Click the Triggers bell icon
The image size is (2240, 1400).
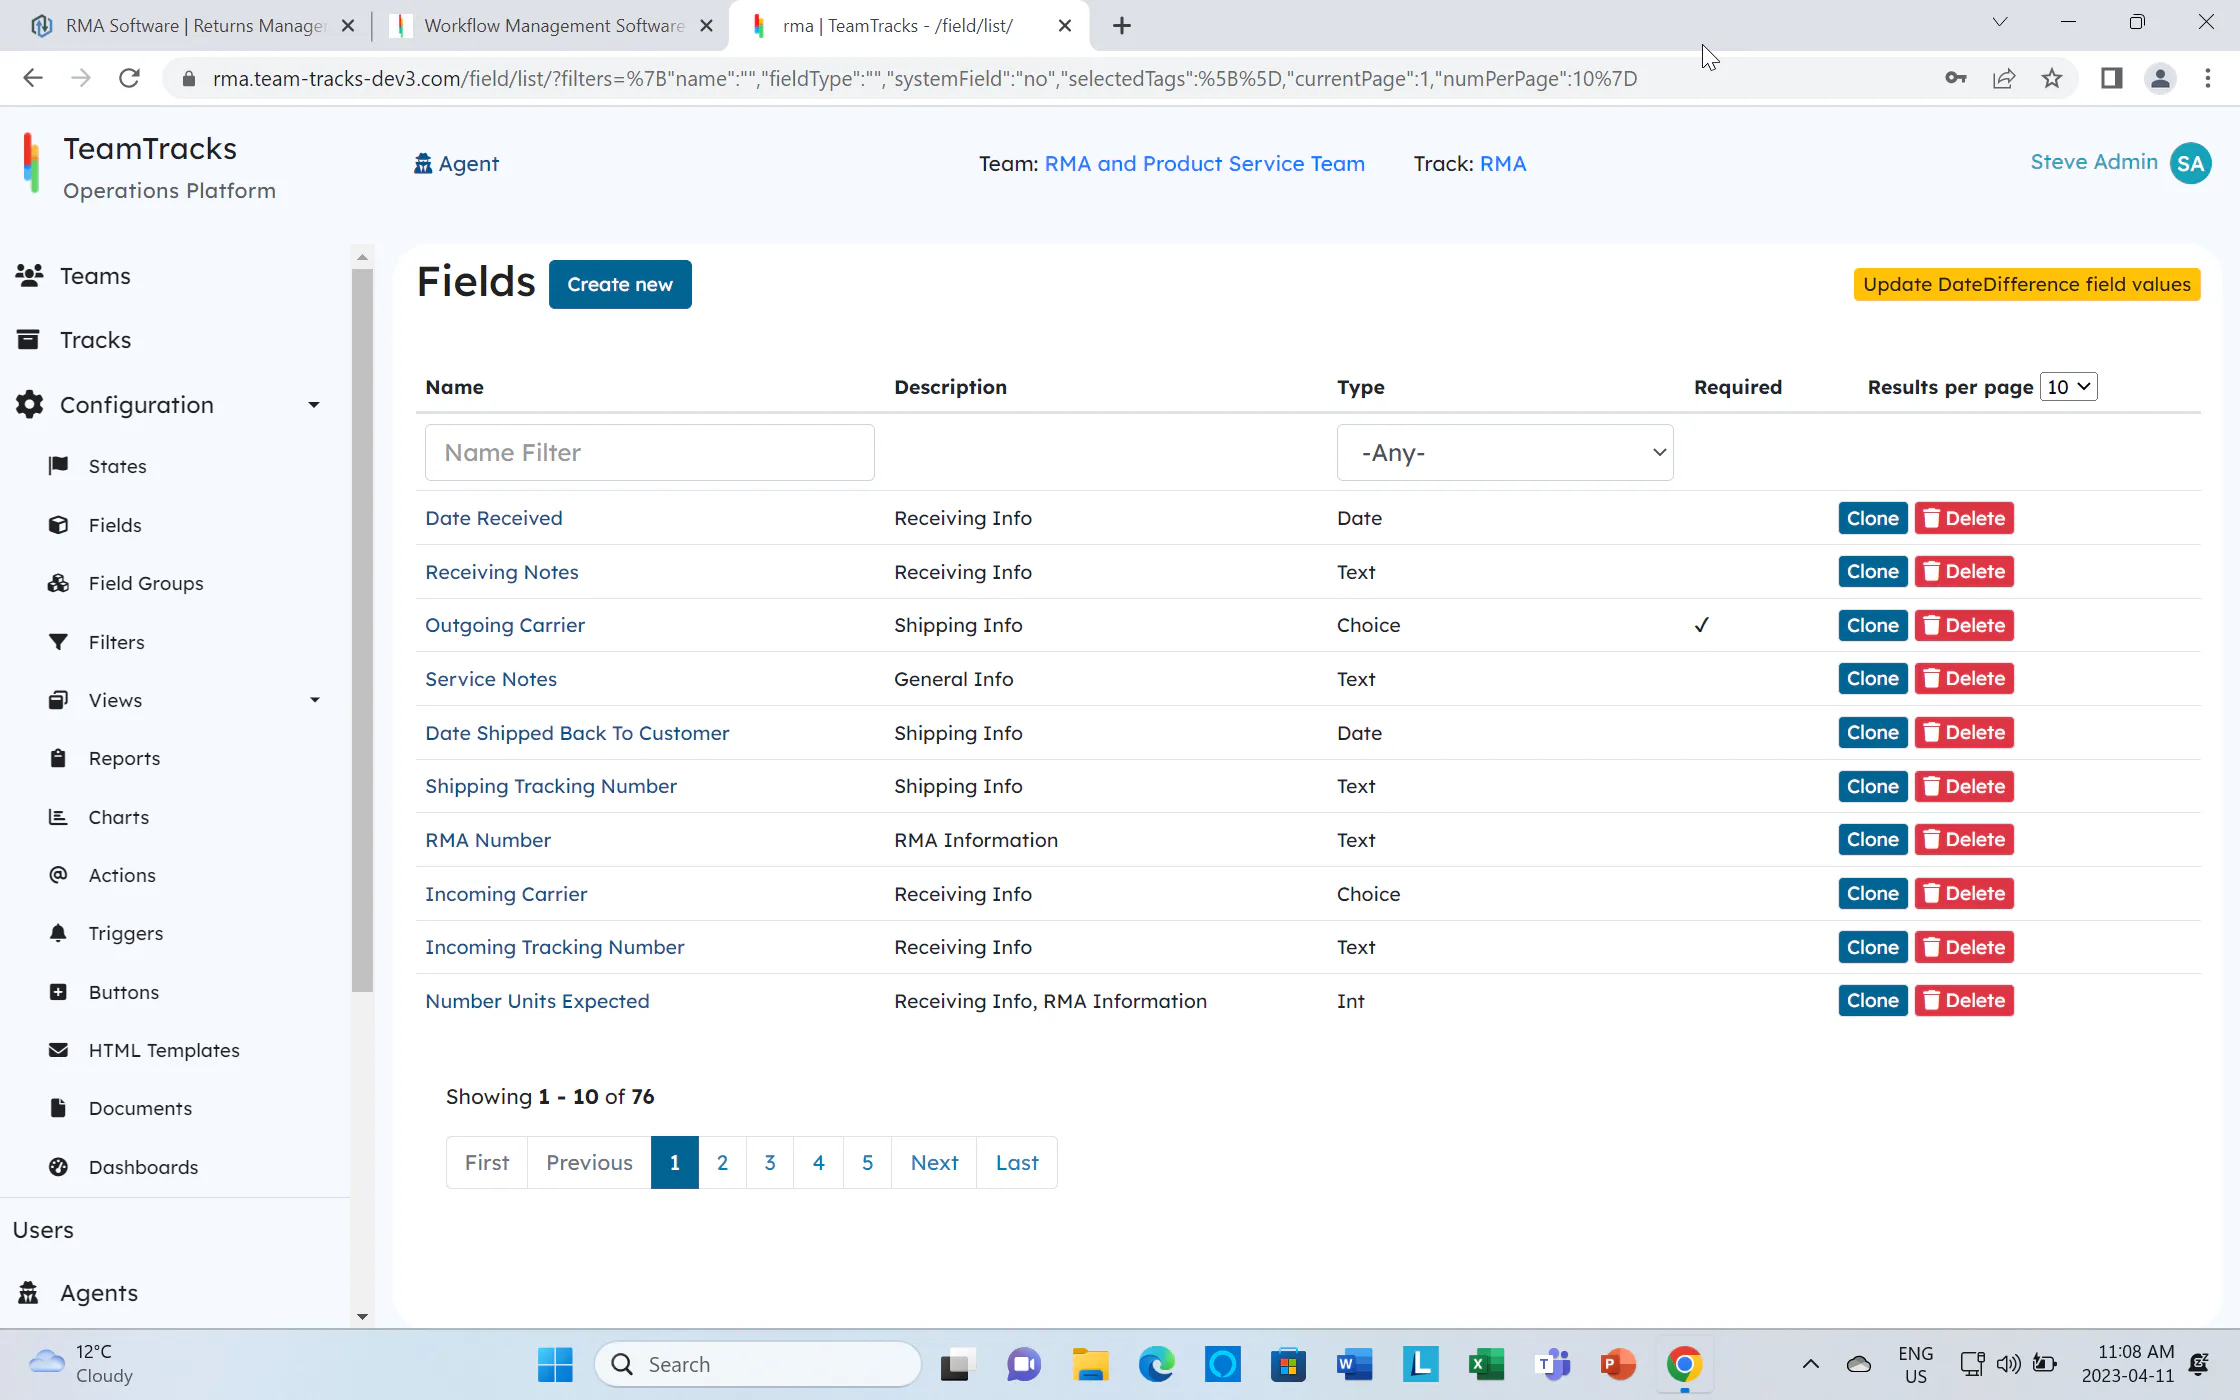point(59,933)
